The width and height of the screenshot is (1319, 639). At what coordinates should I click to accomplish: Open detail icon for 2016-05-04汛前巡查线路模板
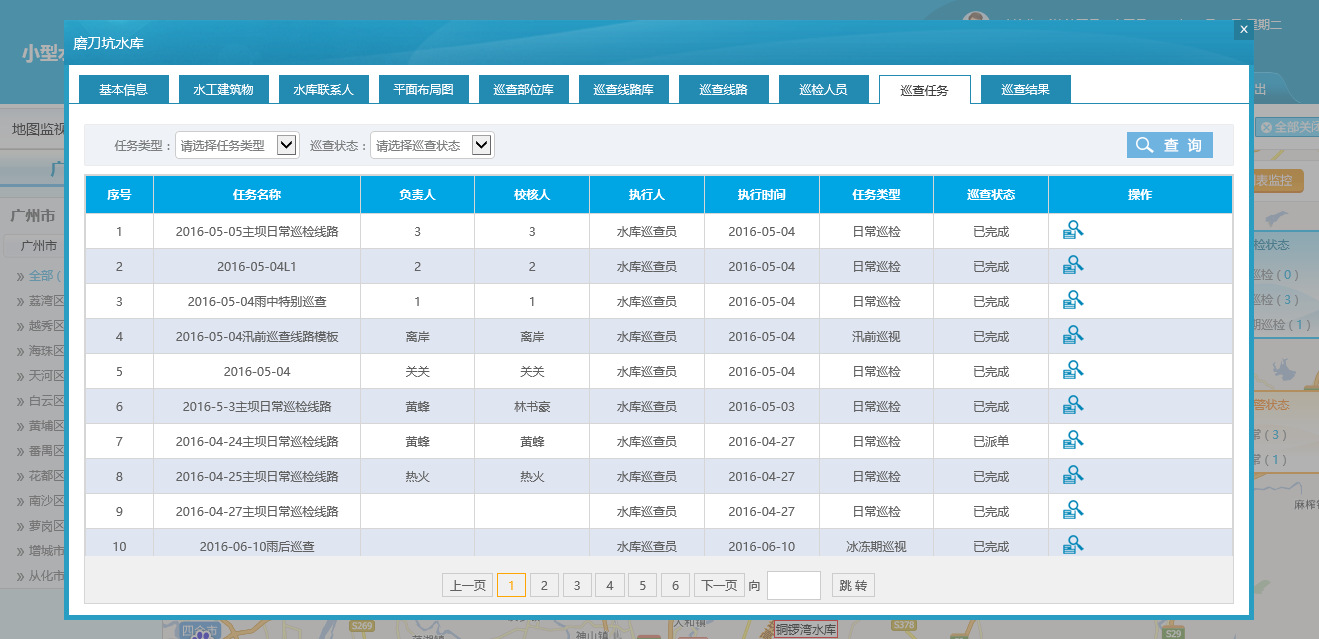[x=1073, y=336]
